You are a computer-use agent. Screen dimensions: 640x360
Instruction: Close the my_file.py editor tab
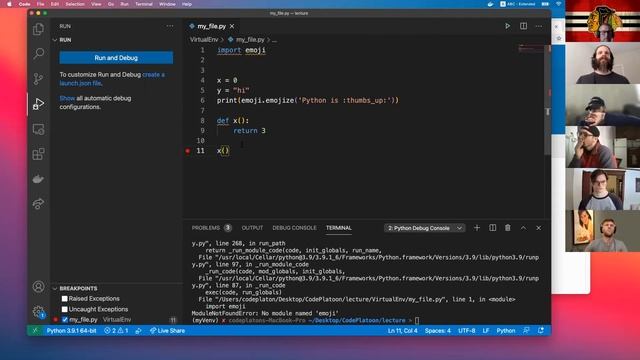pos(232,26)
